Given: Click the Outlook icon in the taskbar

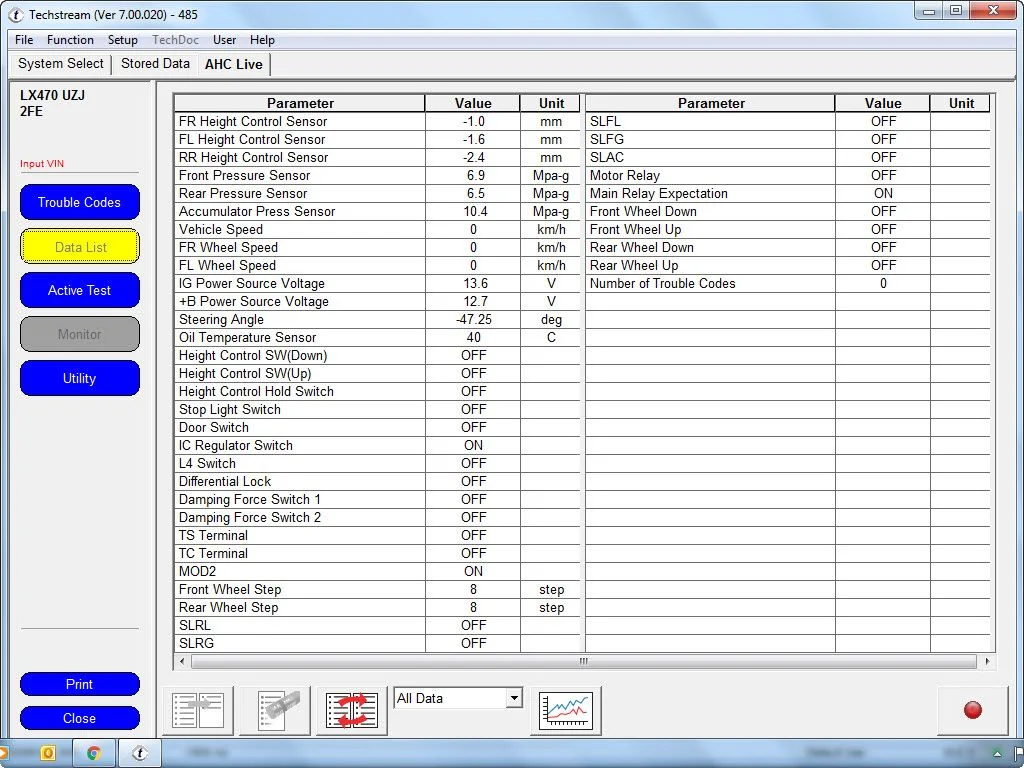Looking at the screenshot, I should point(47,753).
